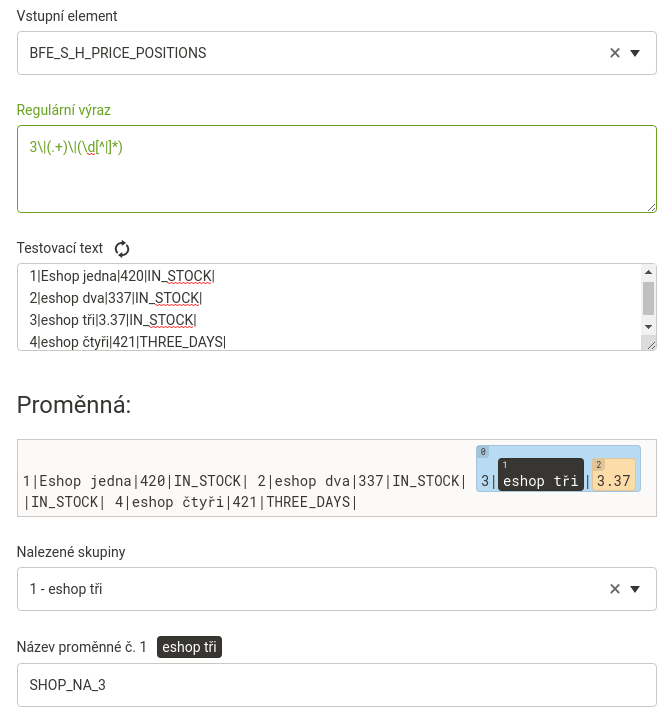The width and height of the screenshot is (669, 723).
Task: Focus the SHOP_NA_3 variable name field
Action: pyautogui.click(x=336, y=685)
